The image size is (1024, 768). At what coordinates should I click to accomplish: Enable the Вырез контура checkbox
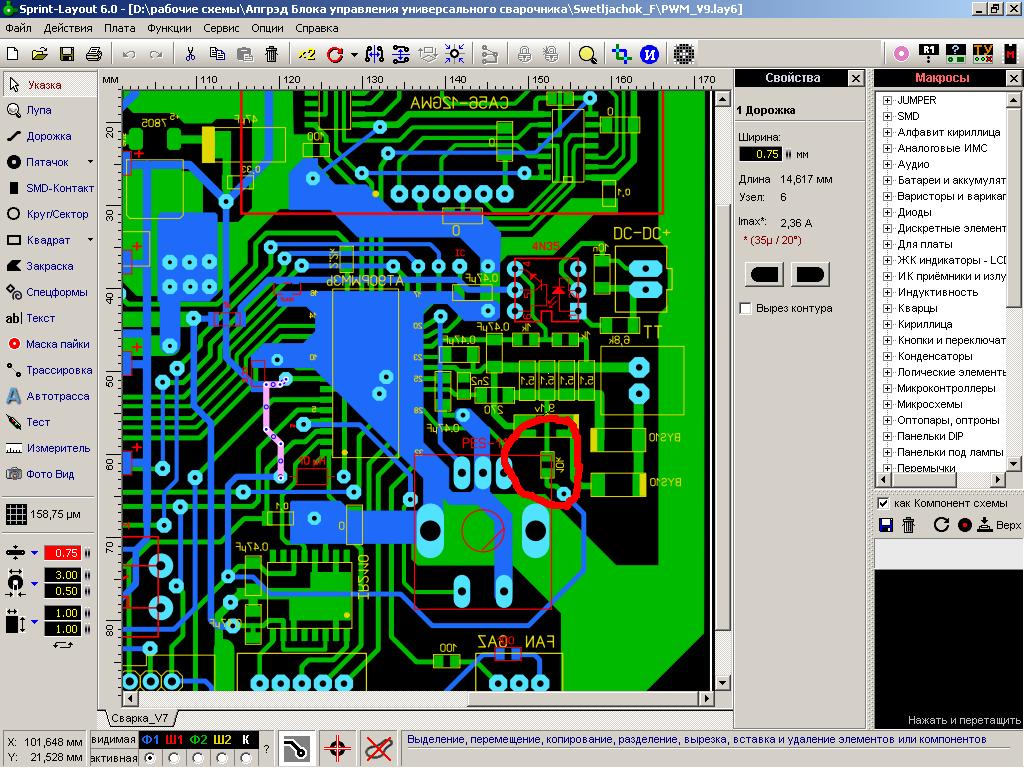coord(745,308)
